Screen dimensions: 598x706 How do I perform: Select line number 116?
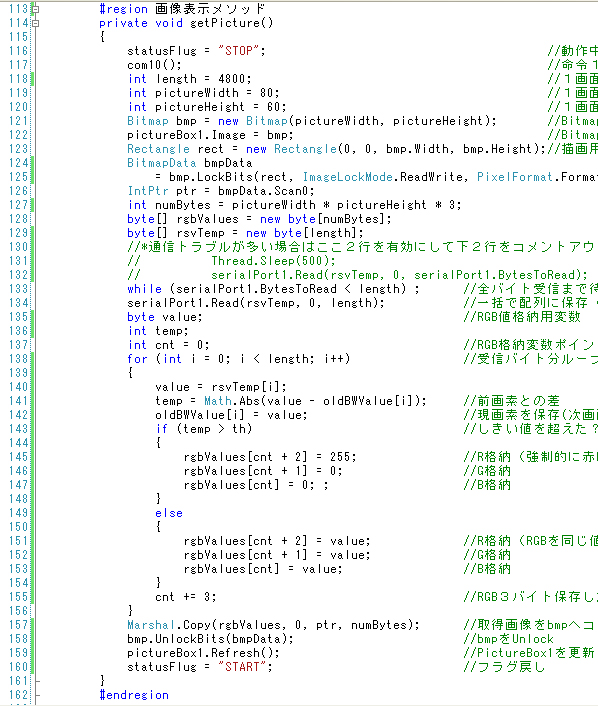(18, 51)
